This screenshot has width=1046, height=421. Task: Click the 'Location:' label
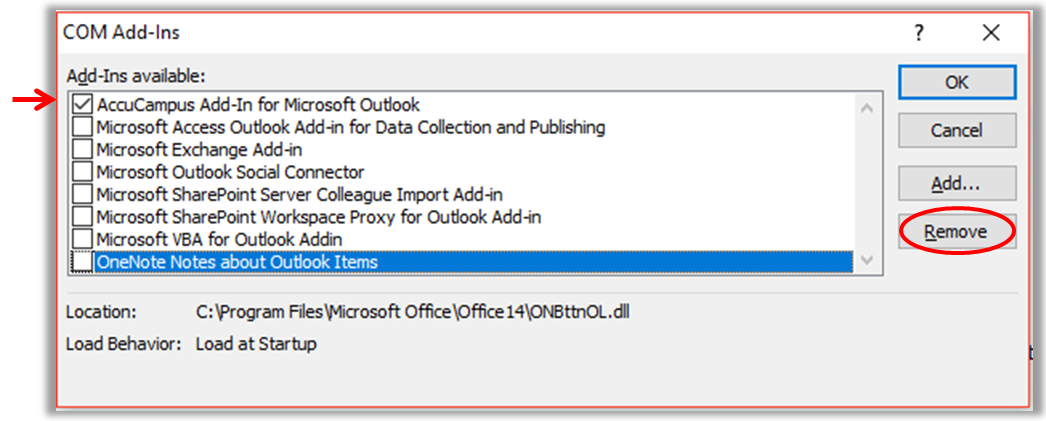(x=101, y=312)
